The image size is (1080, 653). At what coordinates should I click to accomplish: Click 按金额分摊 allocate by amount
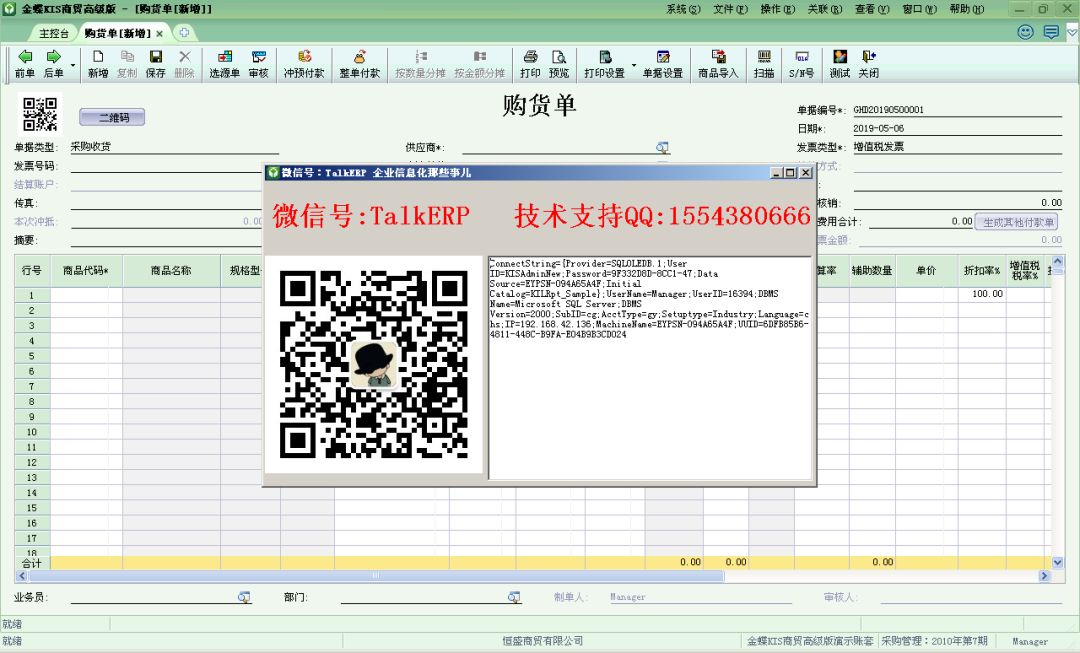click(479, 64)
